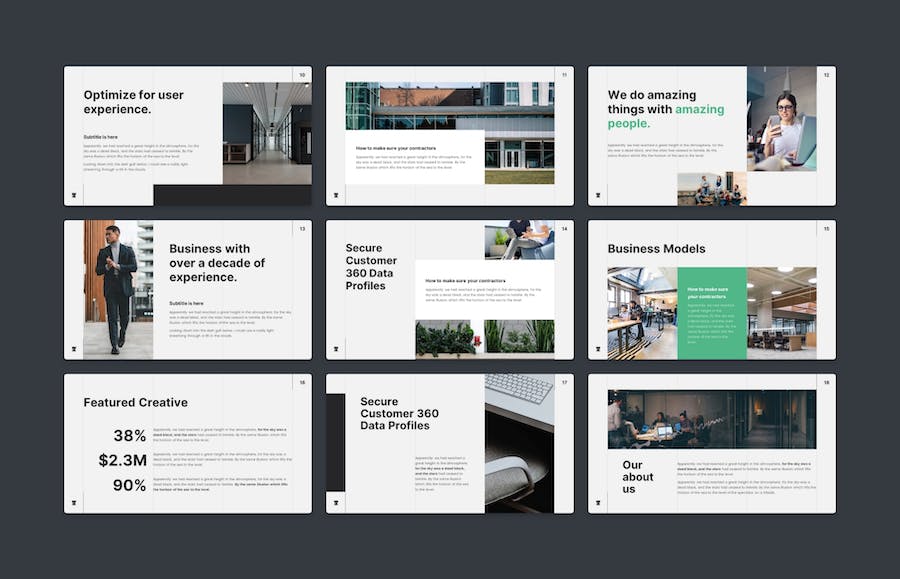This screenshot has width=900, height=579.
Task: Select the office hallway photo on slide 10
Action: click(266, 133)
